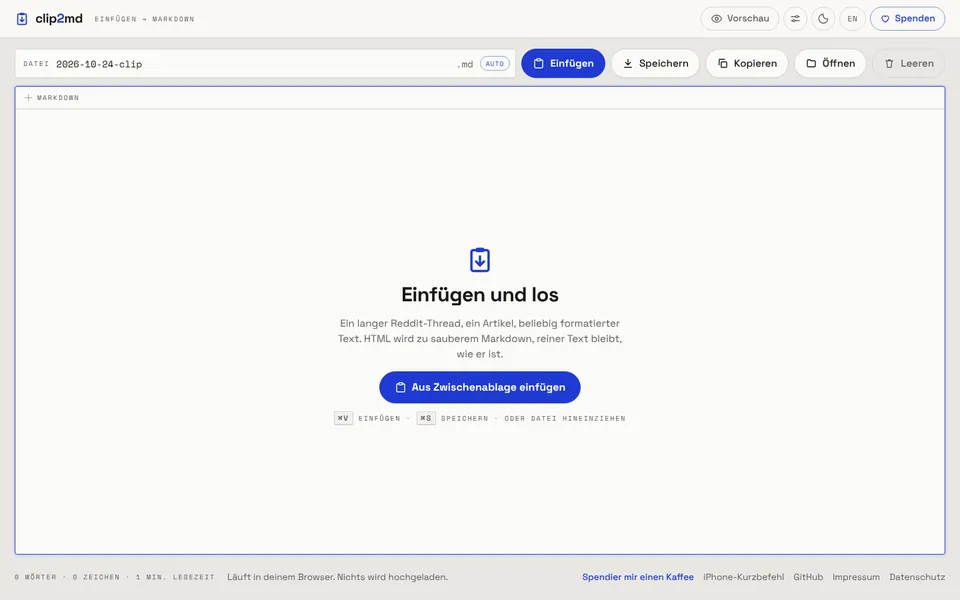Click the ⌘S shortcut key hint
The image size is (960, 600).
coord(426,418)
